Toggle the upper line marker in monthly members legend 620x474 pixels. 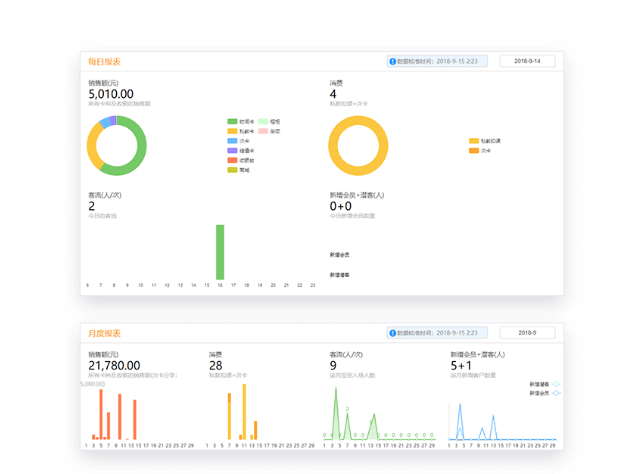pyautogui.click(x=556, y=384)
